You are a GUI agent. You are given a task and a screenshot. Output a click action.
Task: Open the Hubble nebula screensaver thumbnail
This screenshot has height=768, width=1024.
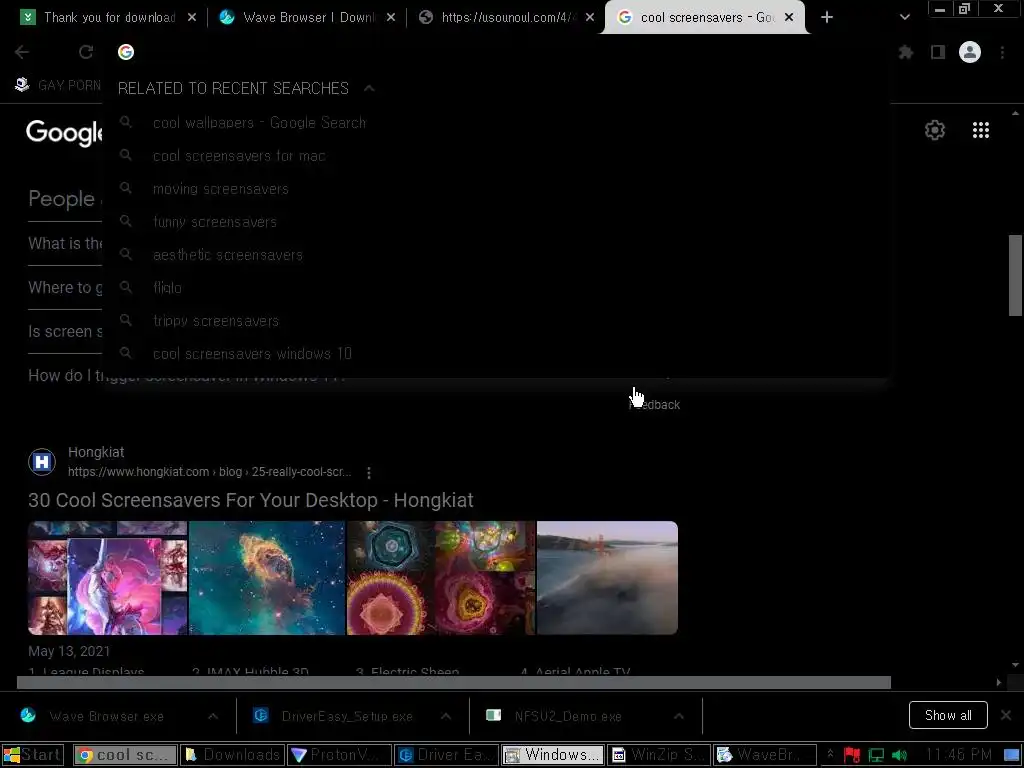click(x=266, y=577)
